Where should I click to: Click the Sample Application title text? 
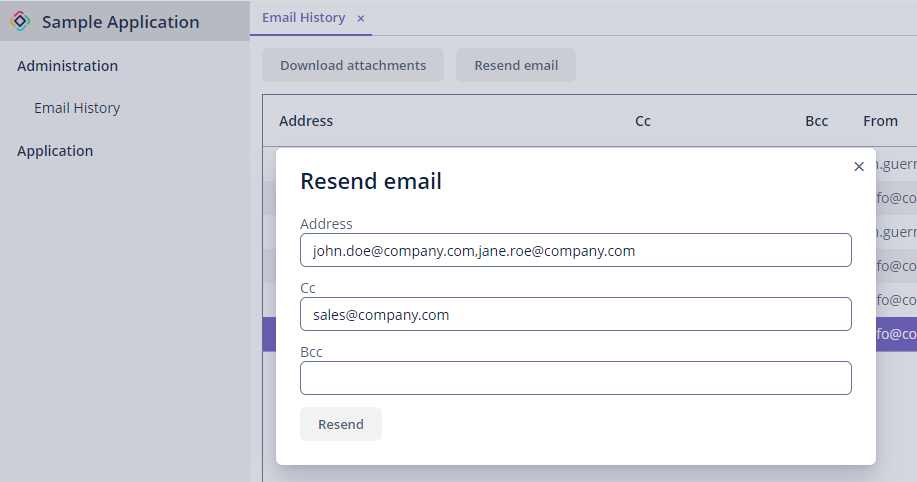(120, 22)
